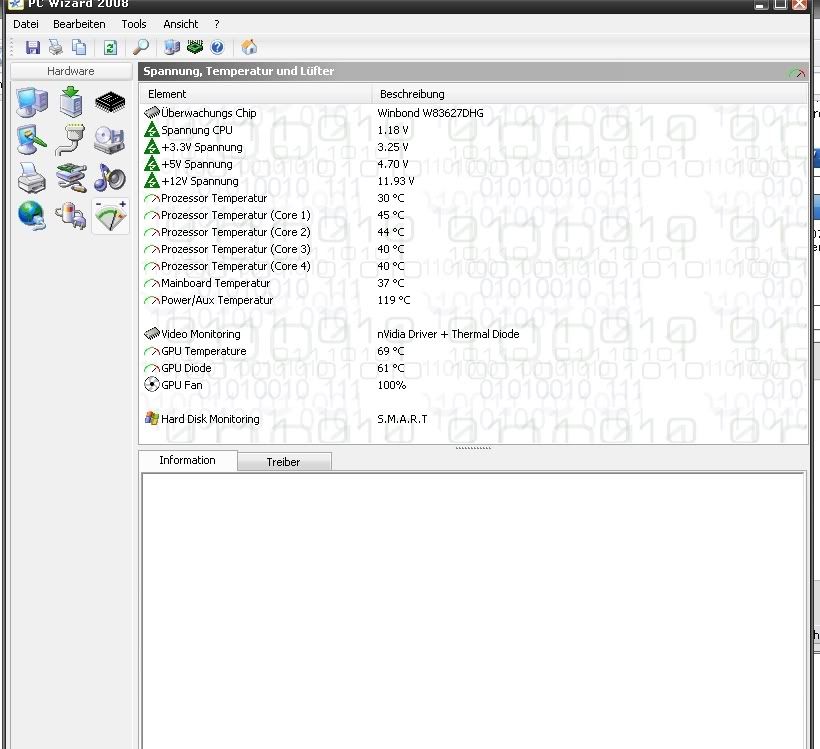Click the Save toolbar icon
The height and width of the screenshot is (749, 820).
33,48
